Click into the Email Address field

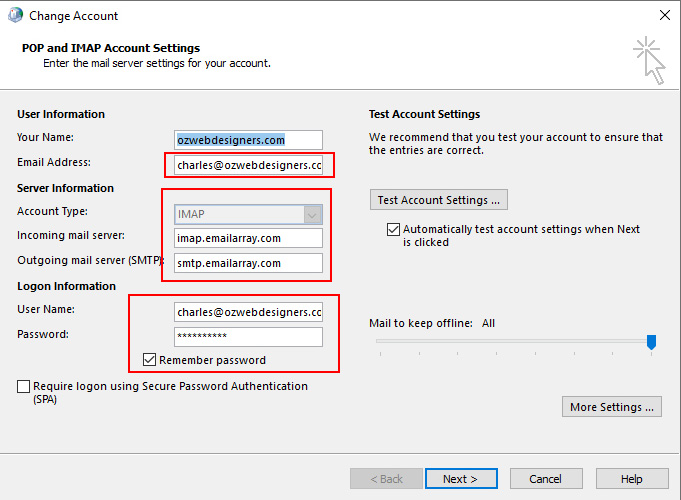point(248,164)
